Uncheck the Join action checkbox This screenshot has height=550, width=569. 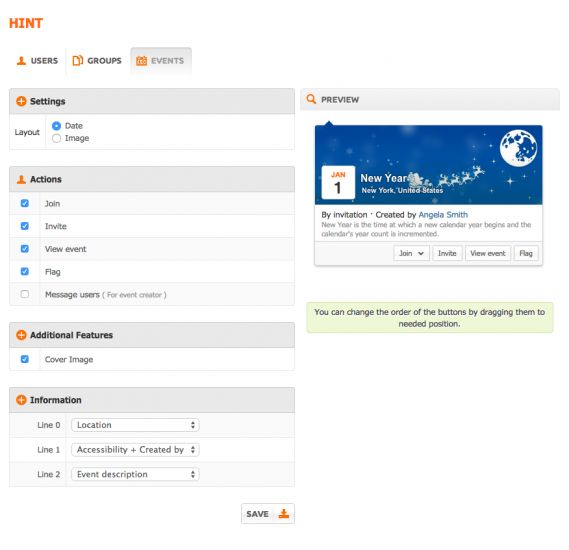[25, 203]
